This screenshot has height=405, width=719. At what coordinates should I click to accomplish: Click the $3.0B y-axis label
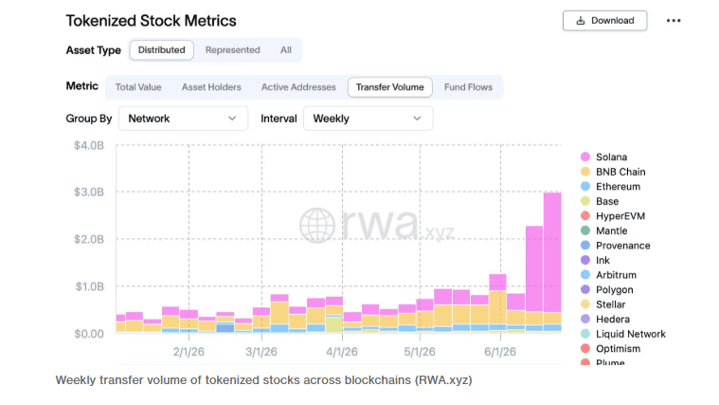coord(89,192)
